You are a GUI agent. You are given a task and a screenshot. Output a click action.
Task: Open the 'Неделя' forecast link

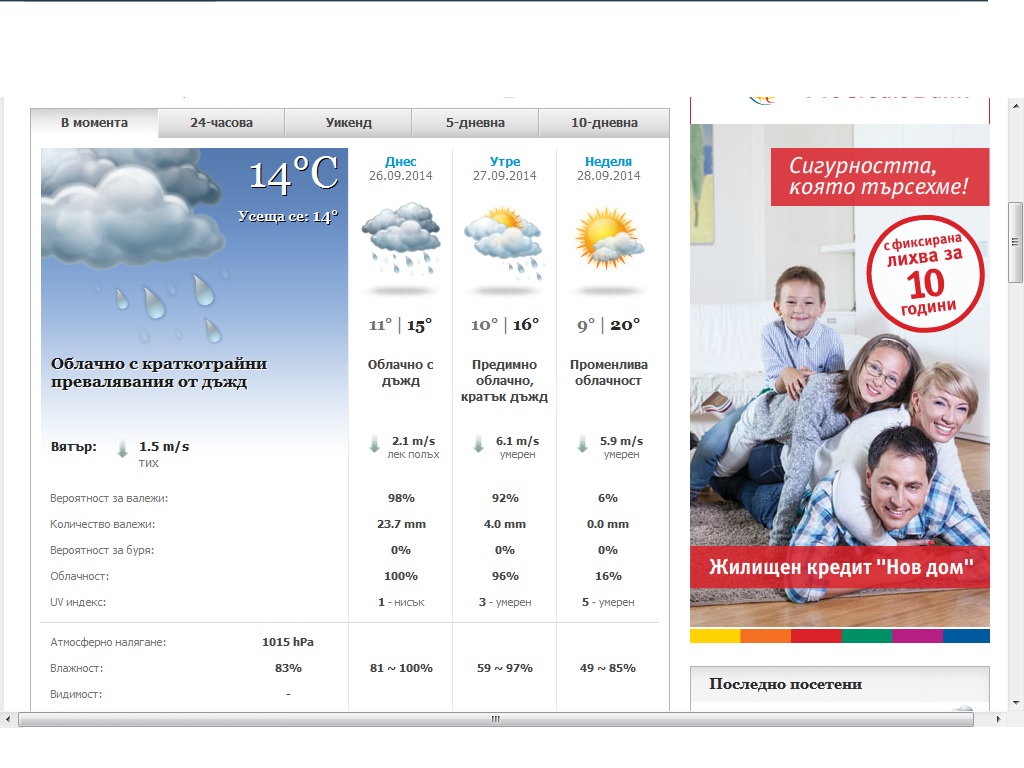coord(608,161)
